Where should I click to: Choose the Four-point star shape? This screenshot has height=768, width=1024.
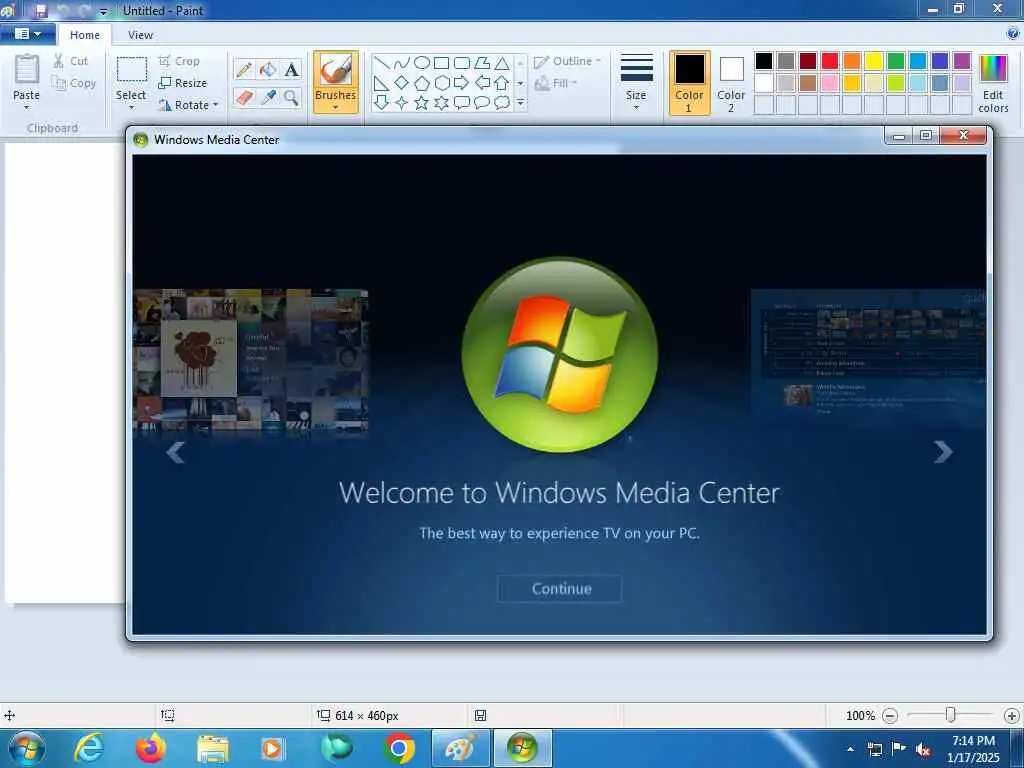tap(402, 103)
